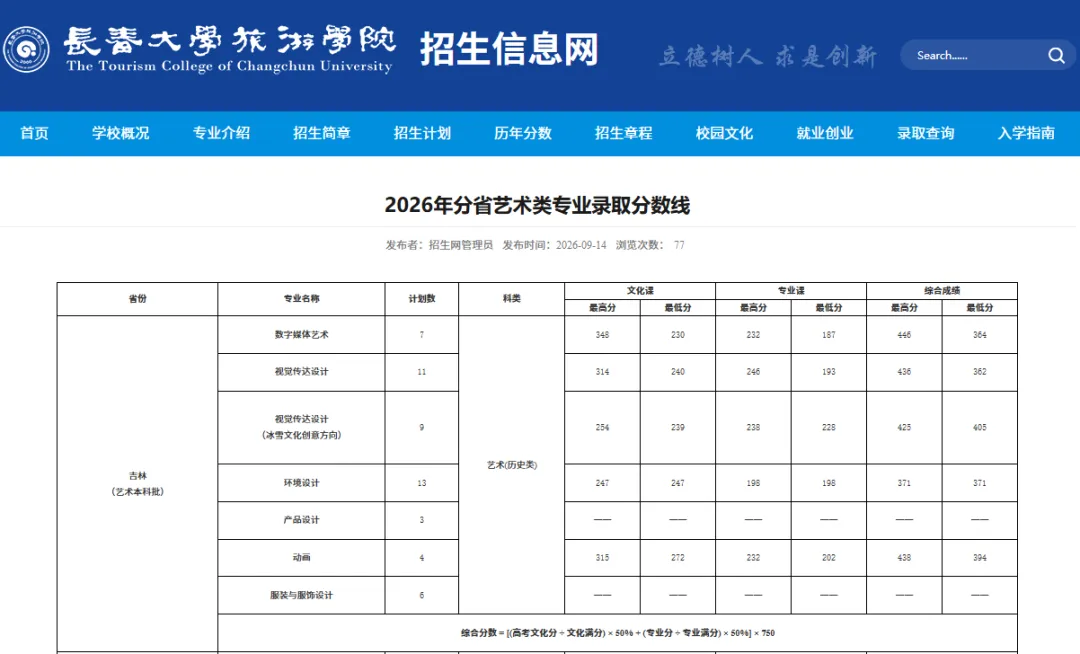Viewport: 1080px width, 654px height.
Task: Click the score 187 cell
Action: [x=829, y=335]
